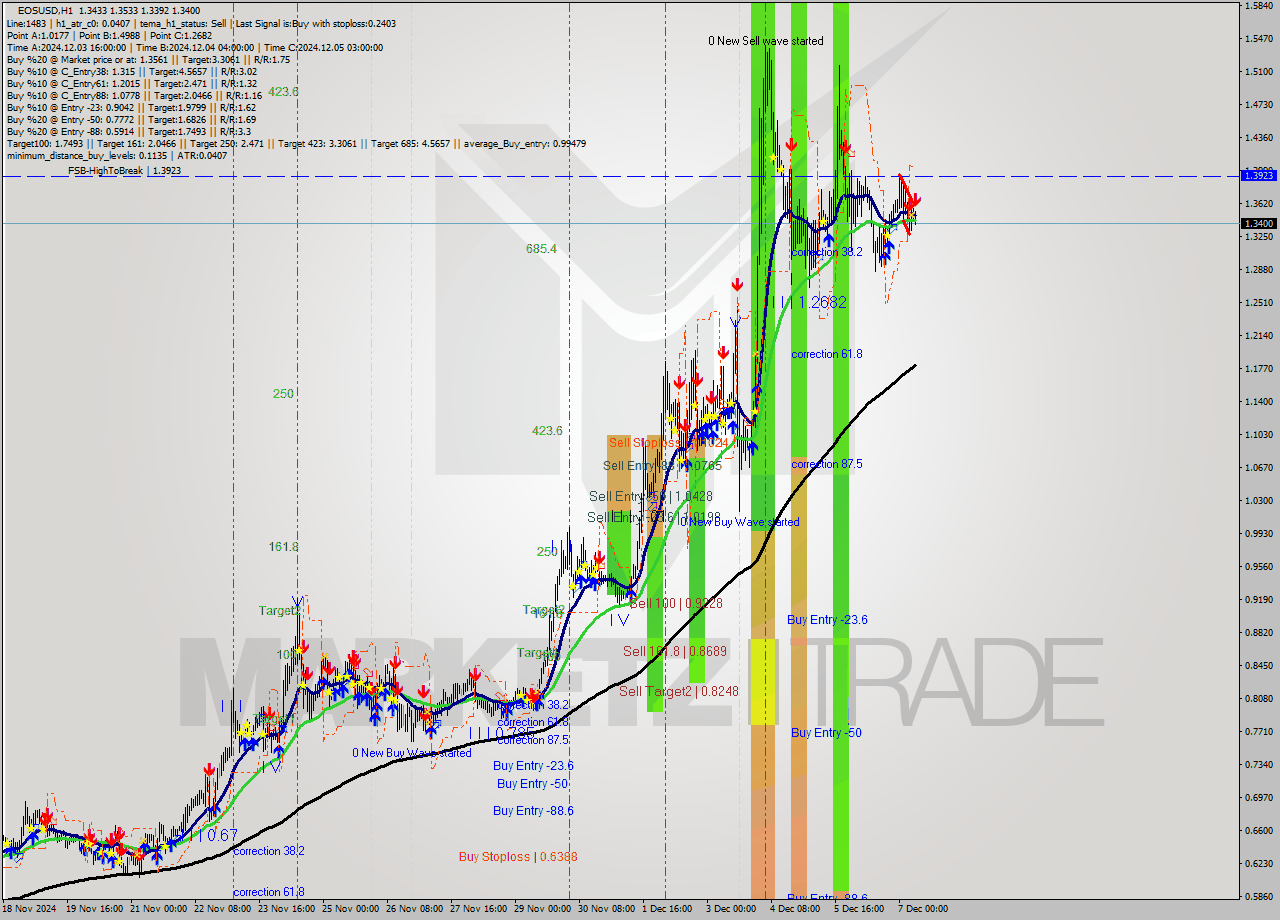Click the blue 1.3923 price tag on axis
The height and width of the screenshot is (920, 1280).
click(1258, 175)
